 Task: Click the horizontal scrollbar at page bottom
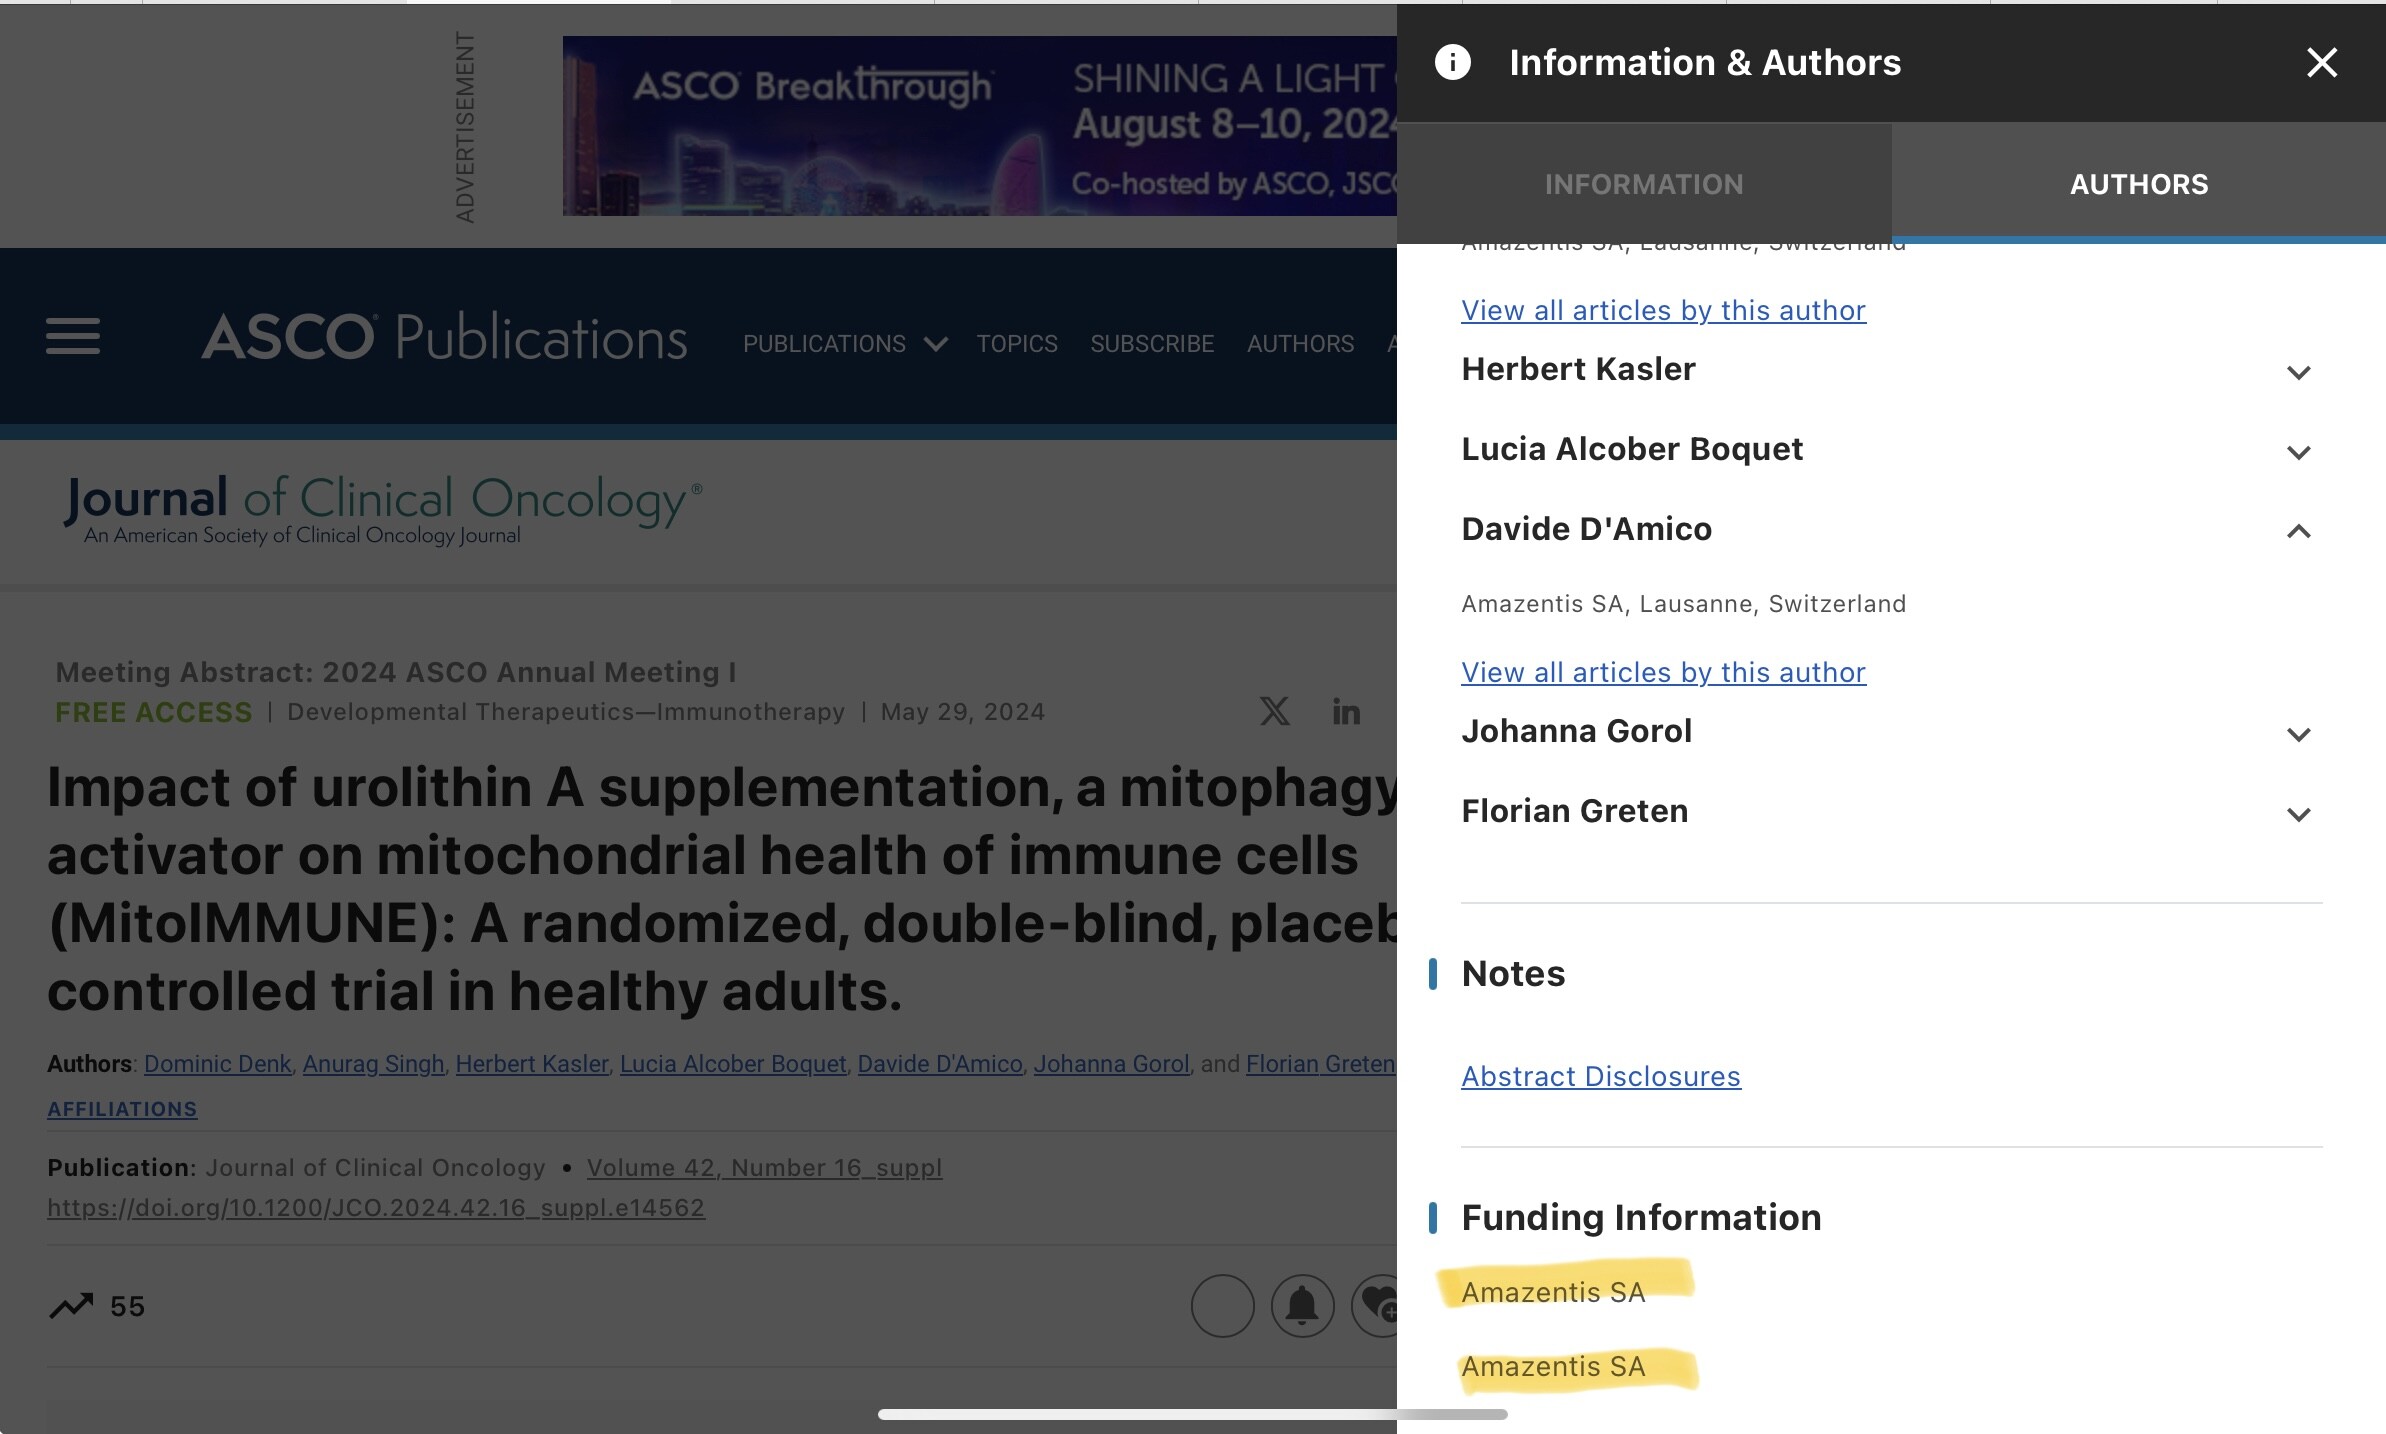pos(1192,1414)
